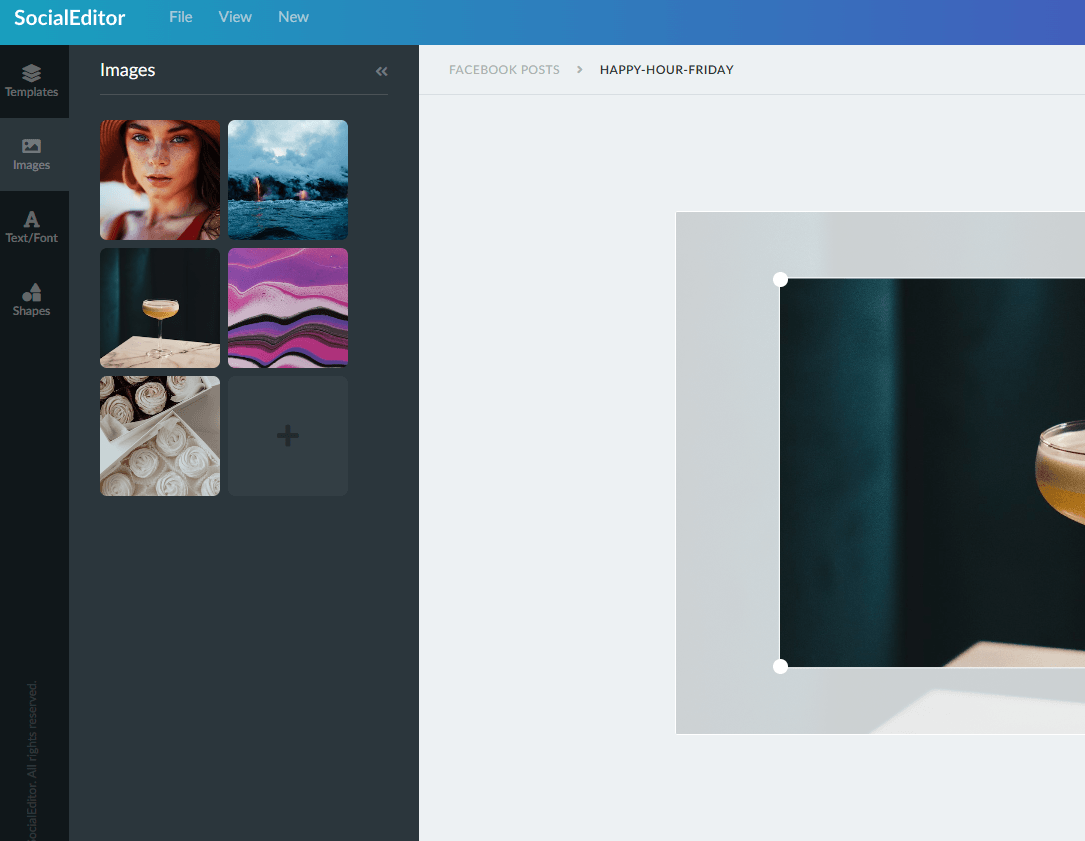Select the Images sidebar tab
The height and width of the screenshot is (841, 1085).
tap(31, 154)
